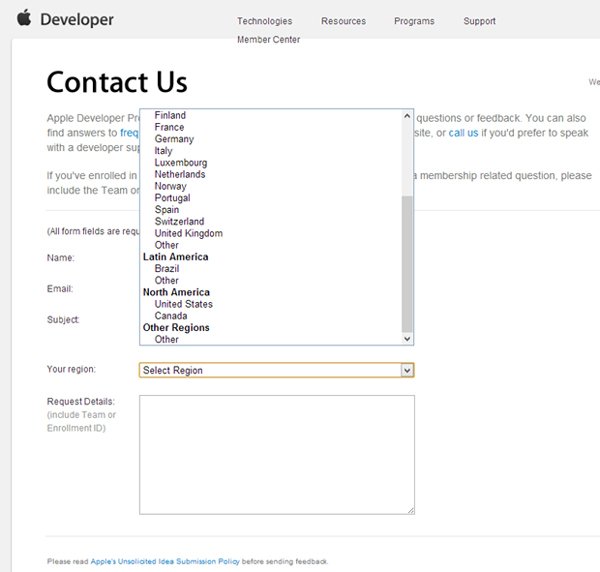Select Other under Other Regions

[166, 340]
